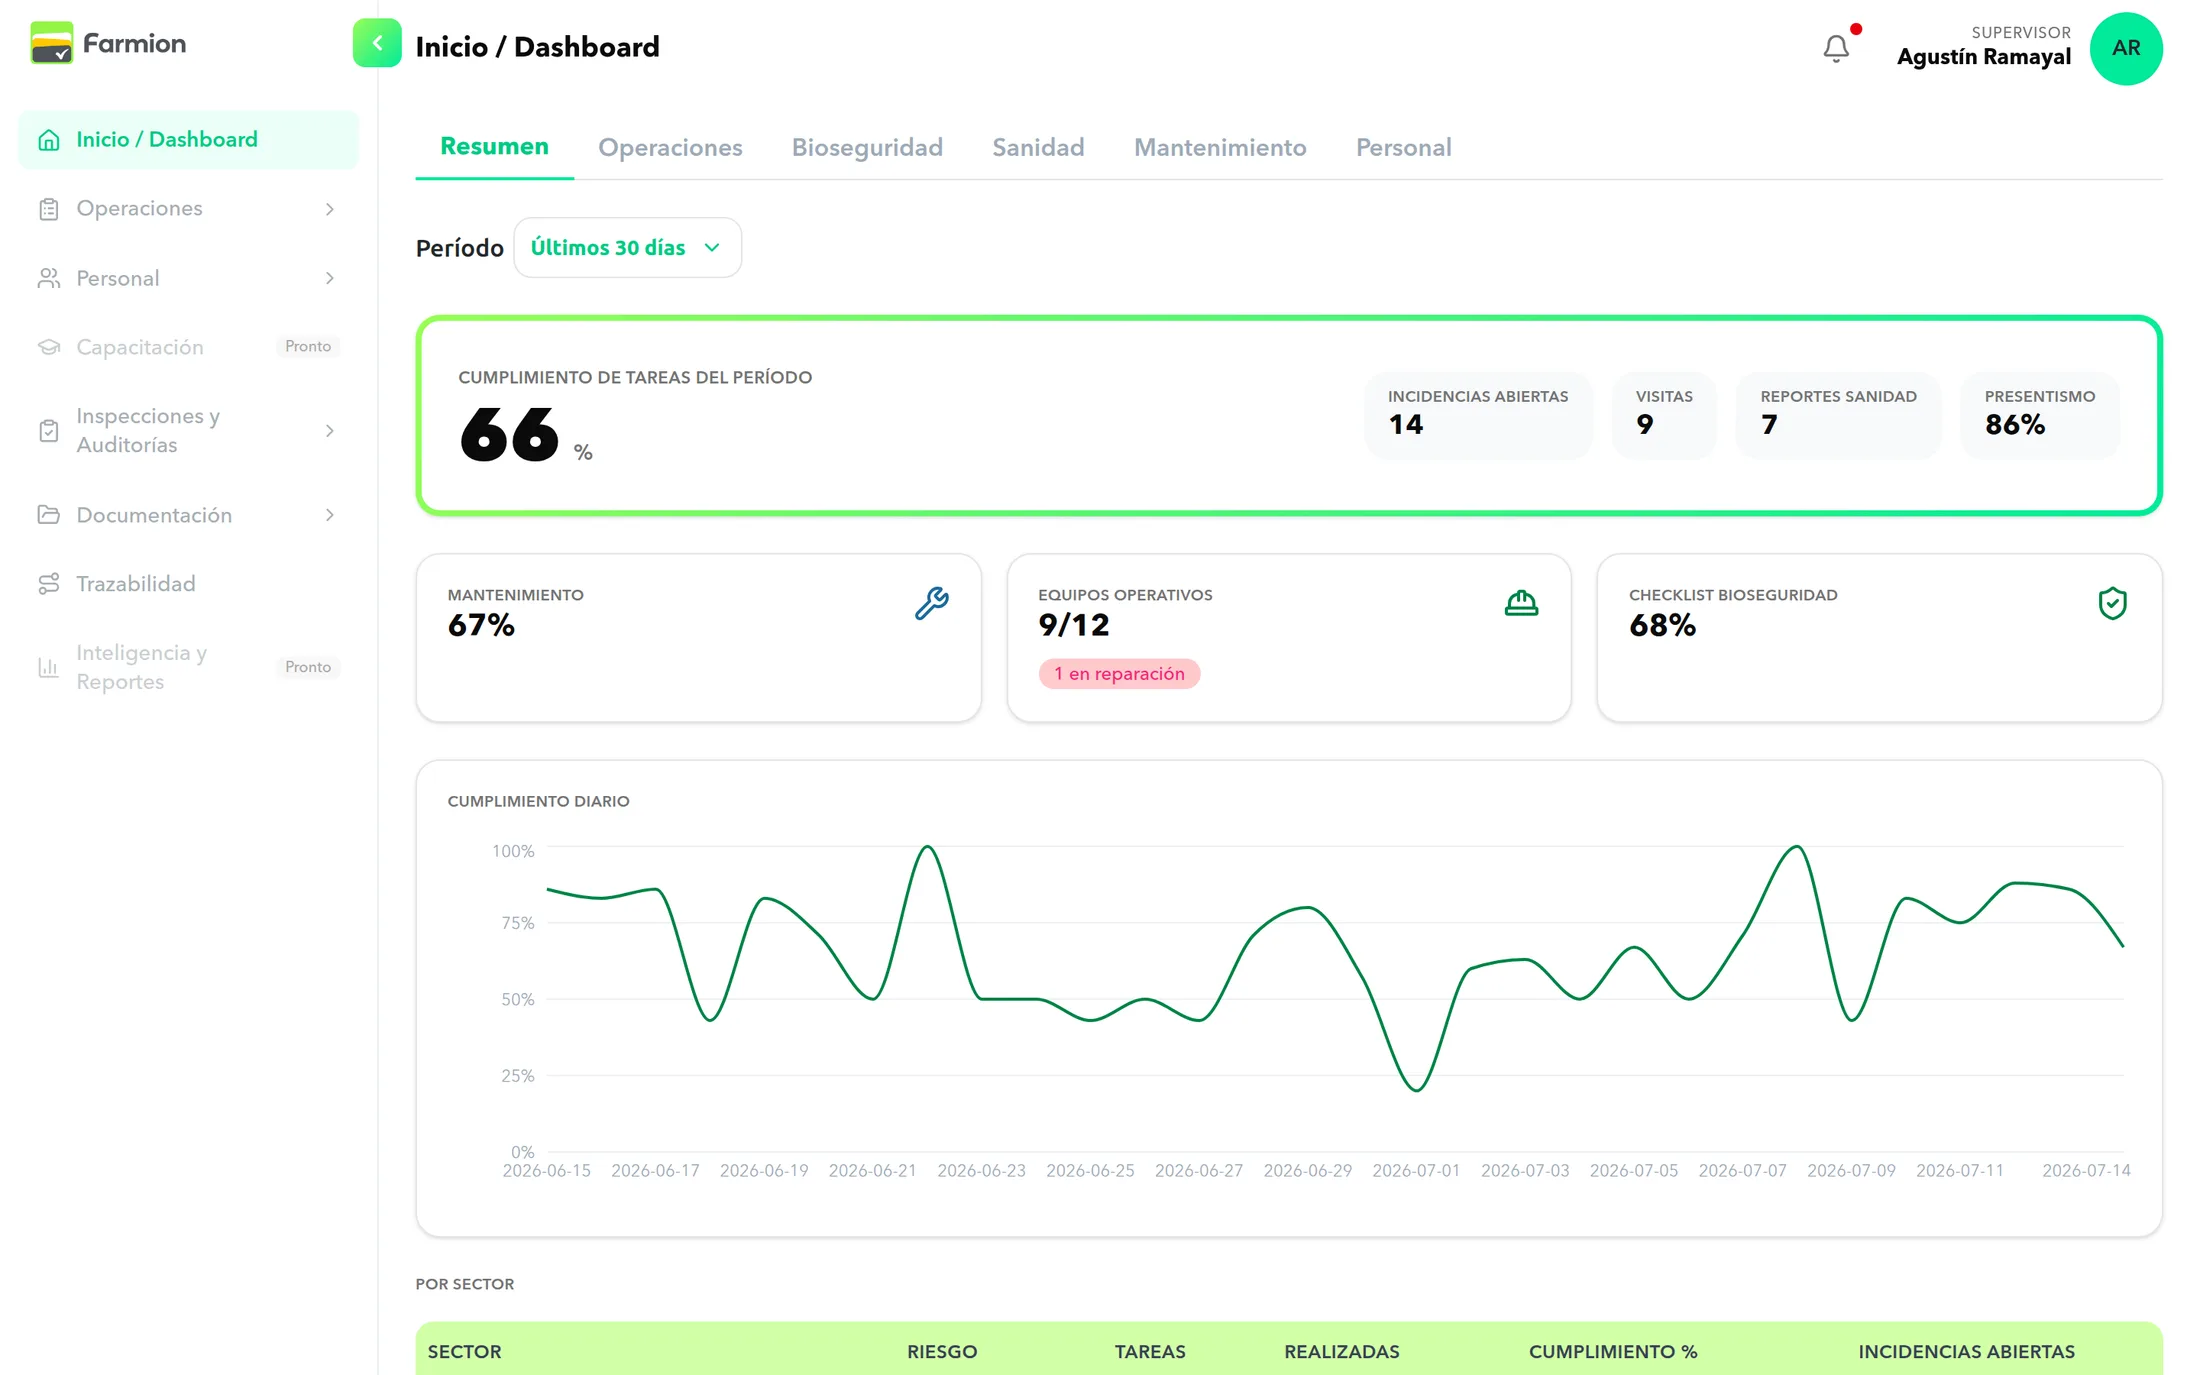The height and width of the screenshot is (1375, 2200).
Task: Expand the Operaciones sidebar section chevron
Action: pyautogui.click(x=330, y=209)
